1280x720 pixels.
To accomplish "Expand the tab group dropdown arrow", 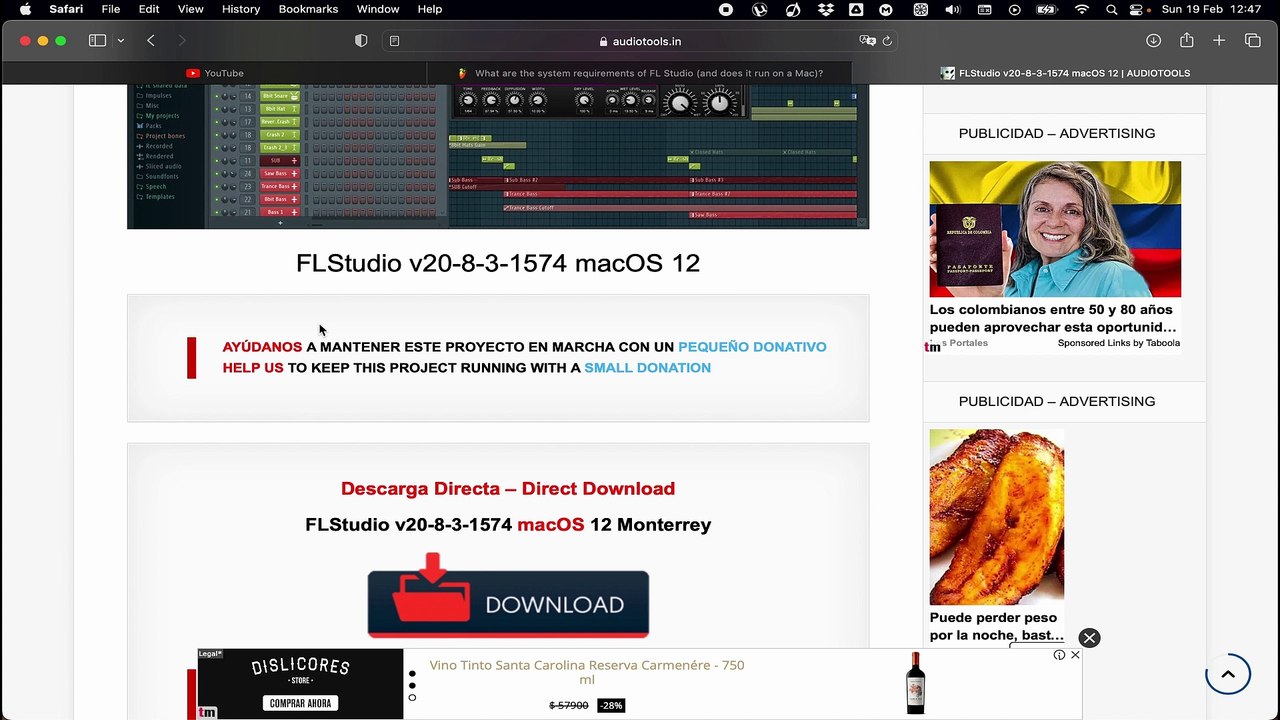I will point(120,41).
